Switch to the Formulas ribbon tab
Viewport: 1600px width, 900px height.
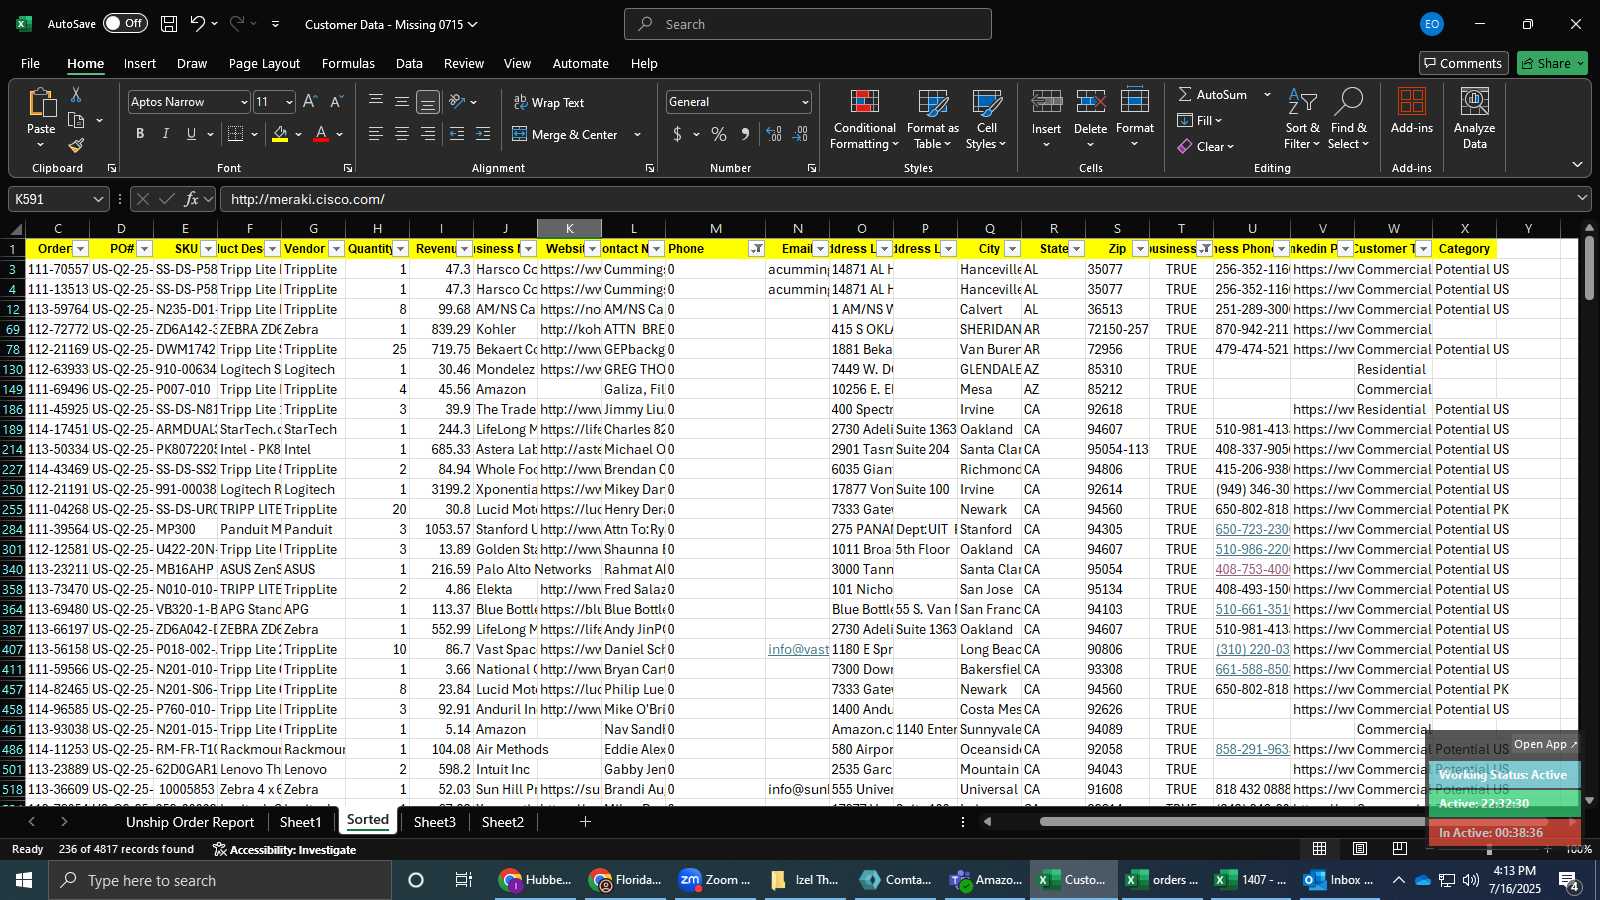coord(348,63)
